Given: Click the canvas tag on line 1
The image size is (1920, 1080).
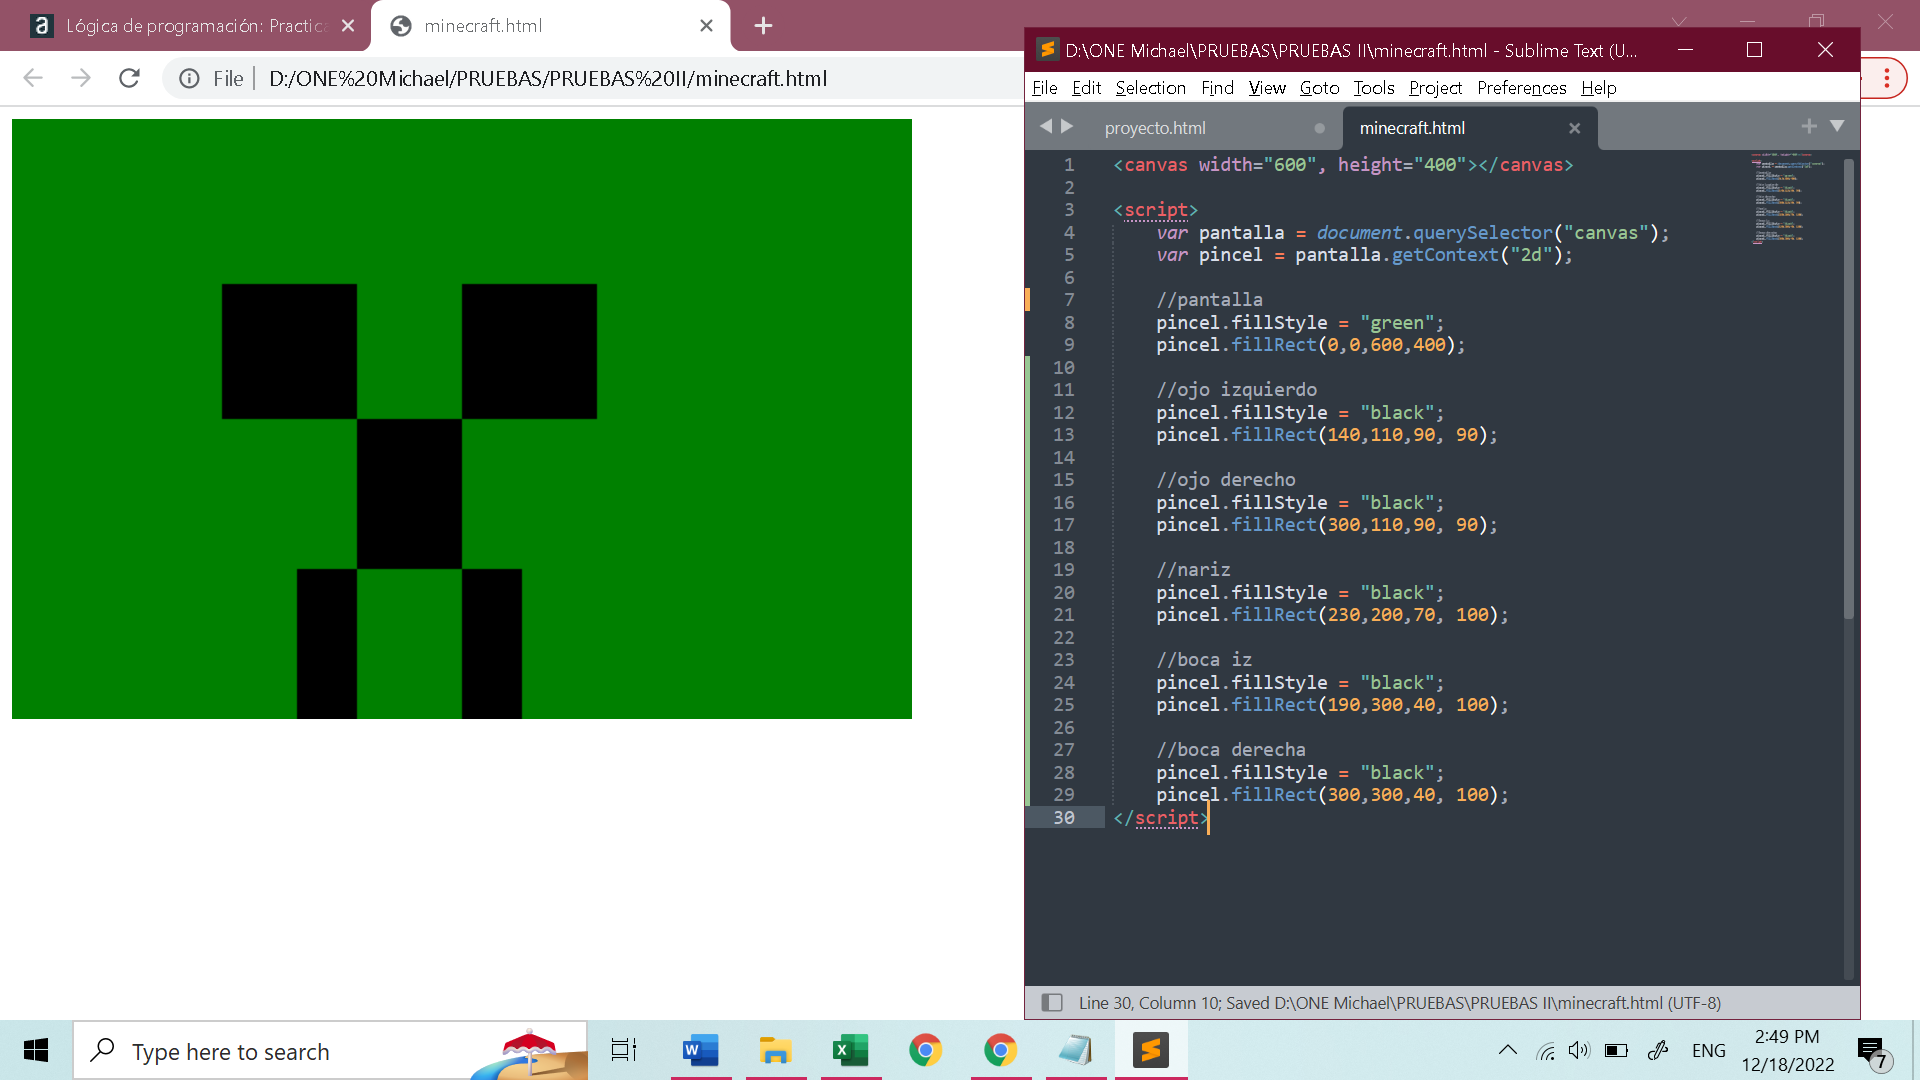Looking at the screenshot, I should [1343, 165].
